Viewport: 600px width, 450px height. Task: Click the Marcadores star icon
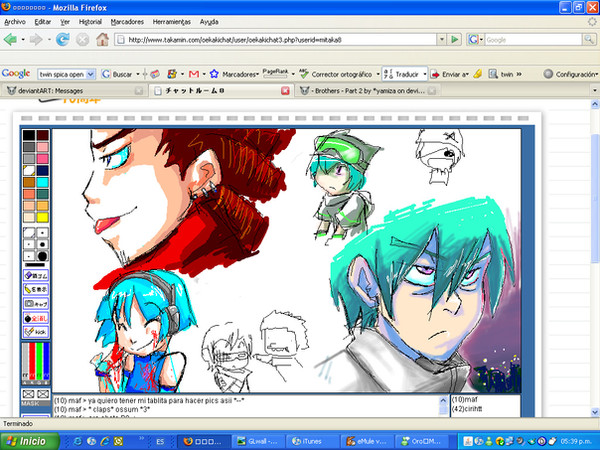pos(214,74)
